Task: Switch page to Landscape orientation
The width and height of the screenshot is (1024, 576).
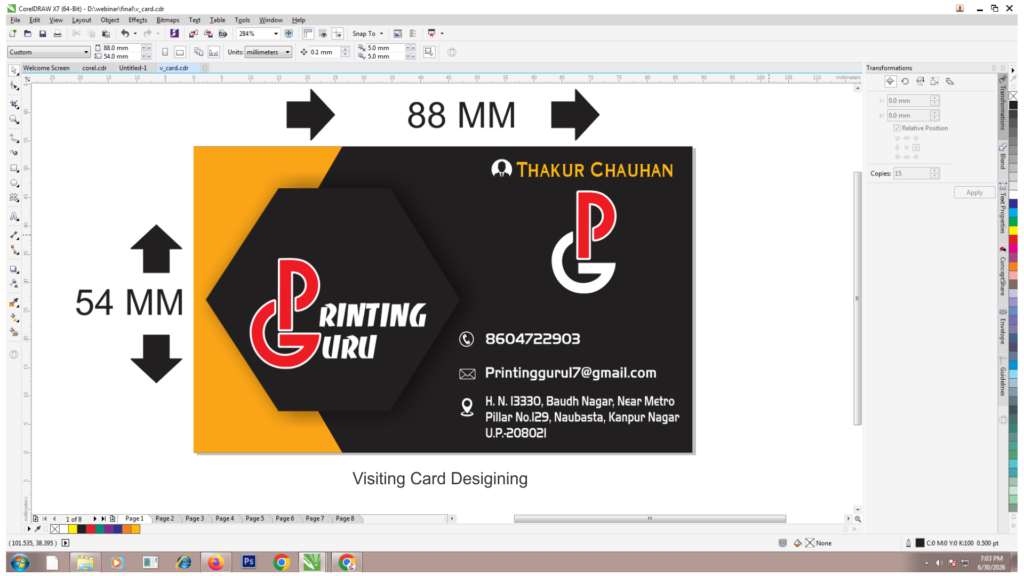Action: 180,52
